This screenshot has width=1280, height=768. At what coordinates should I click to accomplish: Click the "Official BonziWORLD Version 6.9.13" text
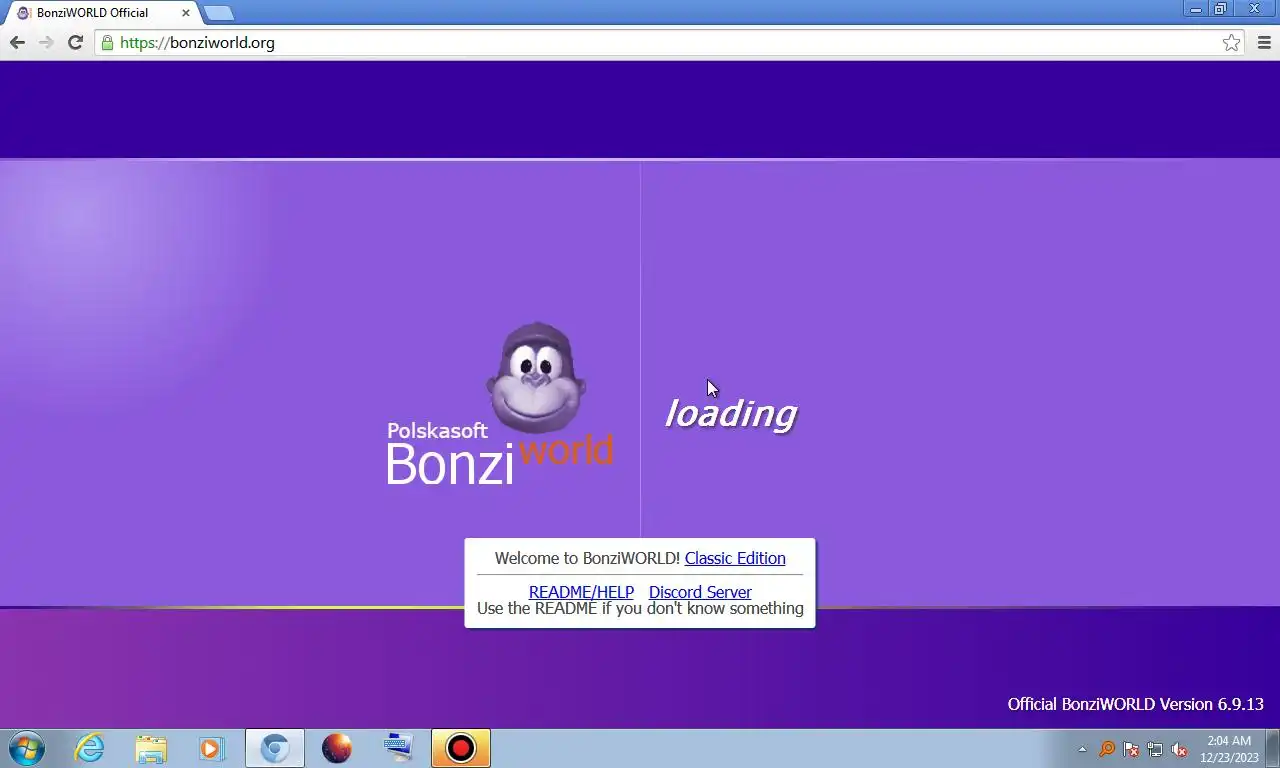(x=1135, y=704)
